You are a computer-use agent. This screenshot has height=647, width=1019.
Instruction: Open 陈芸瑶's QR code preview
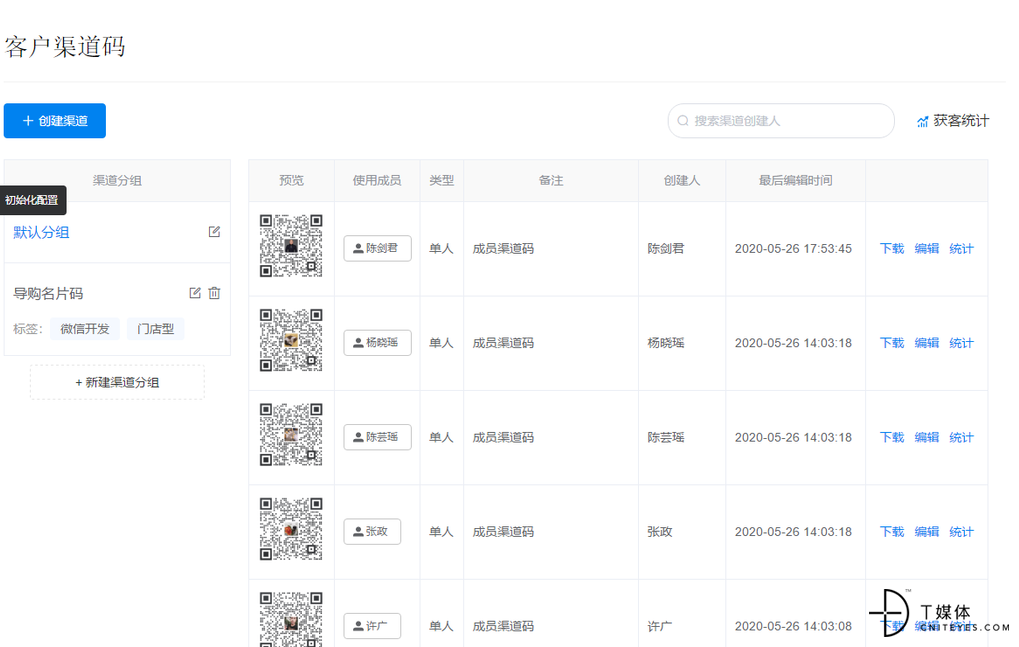pyautogui.click(x=291, y=435)
